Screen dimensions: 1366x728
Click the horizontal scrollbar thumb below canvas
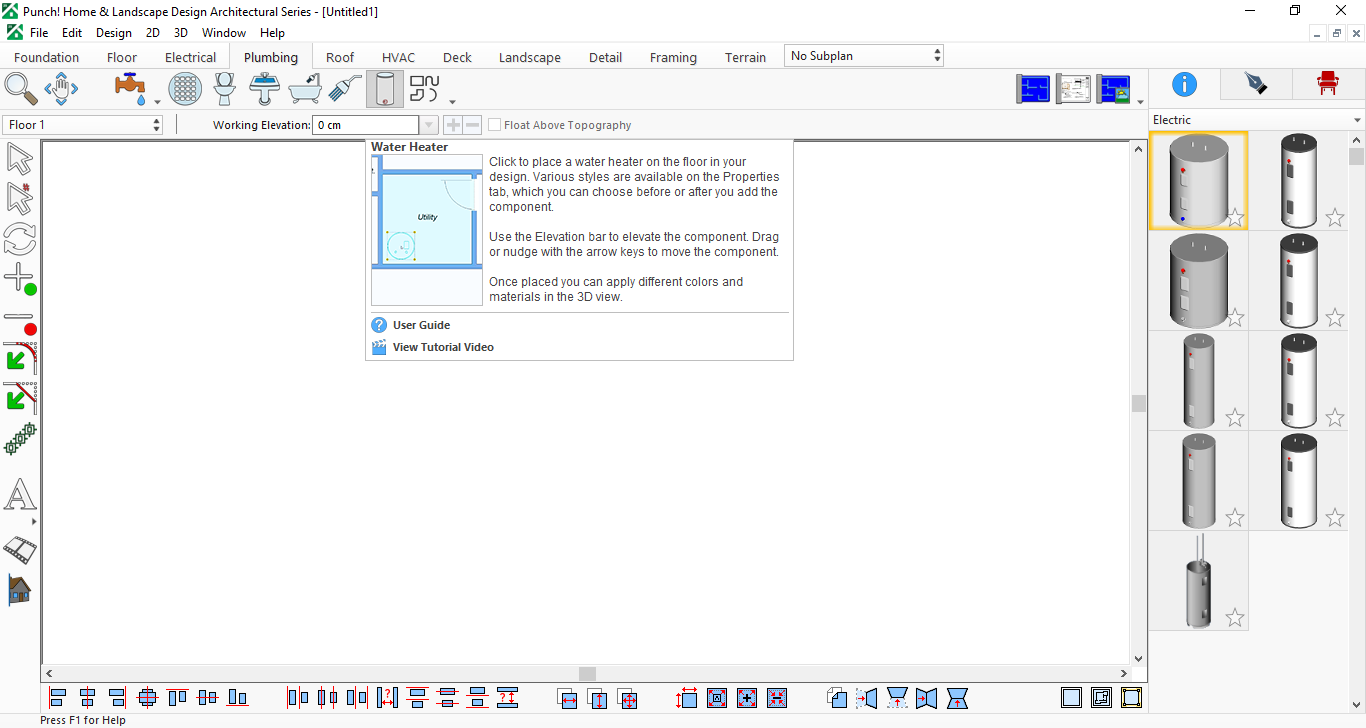pyautogui.click(x=587, y=674)
